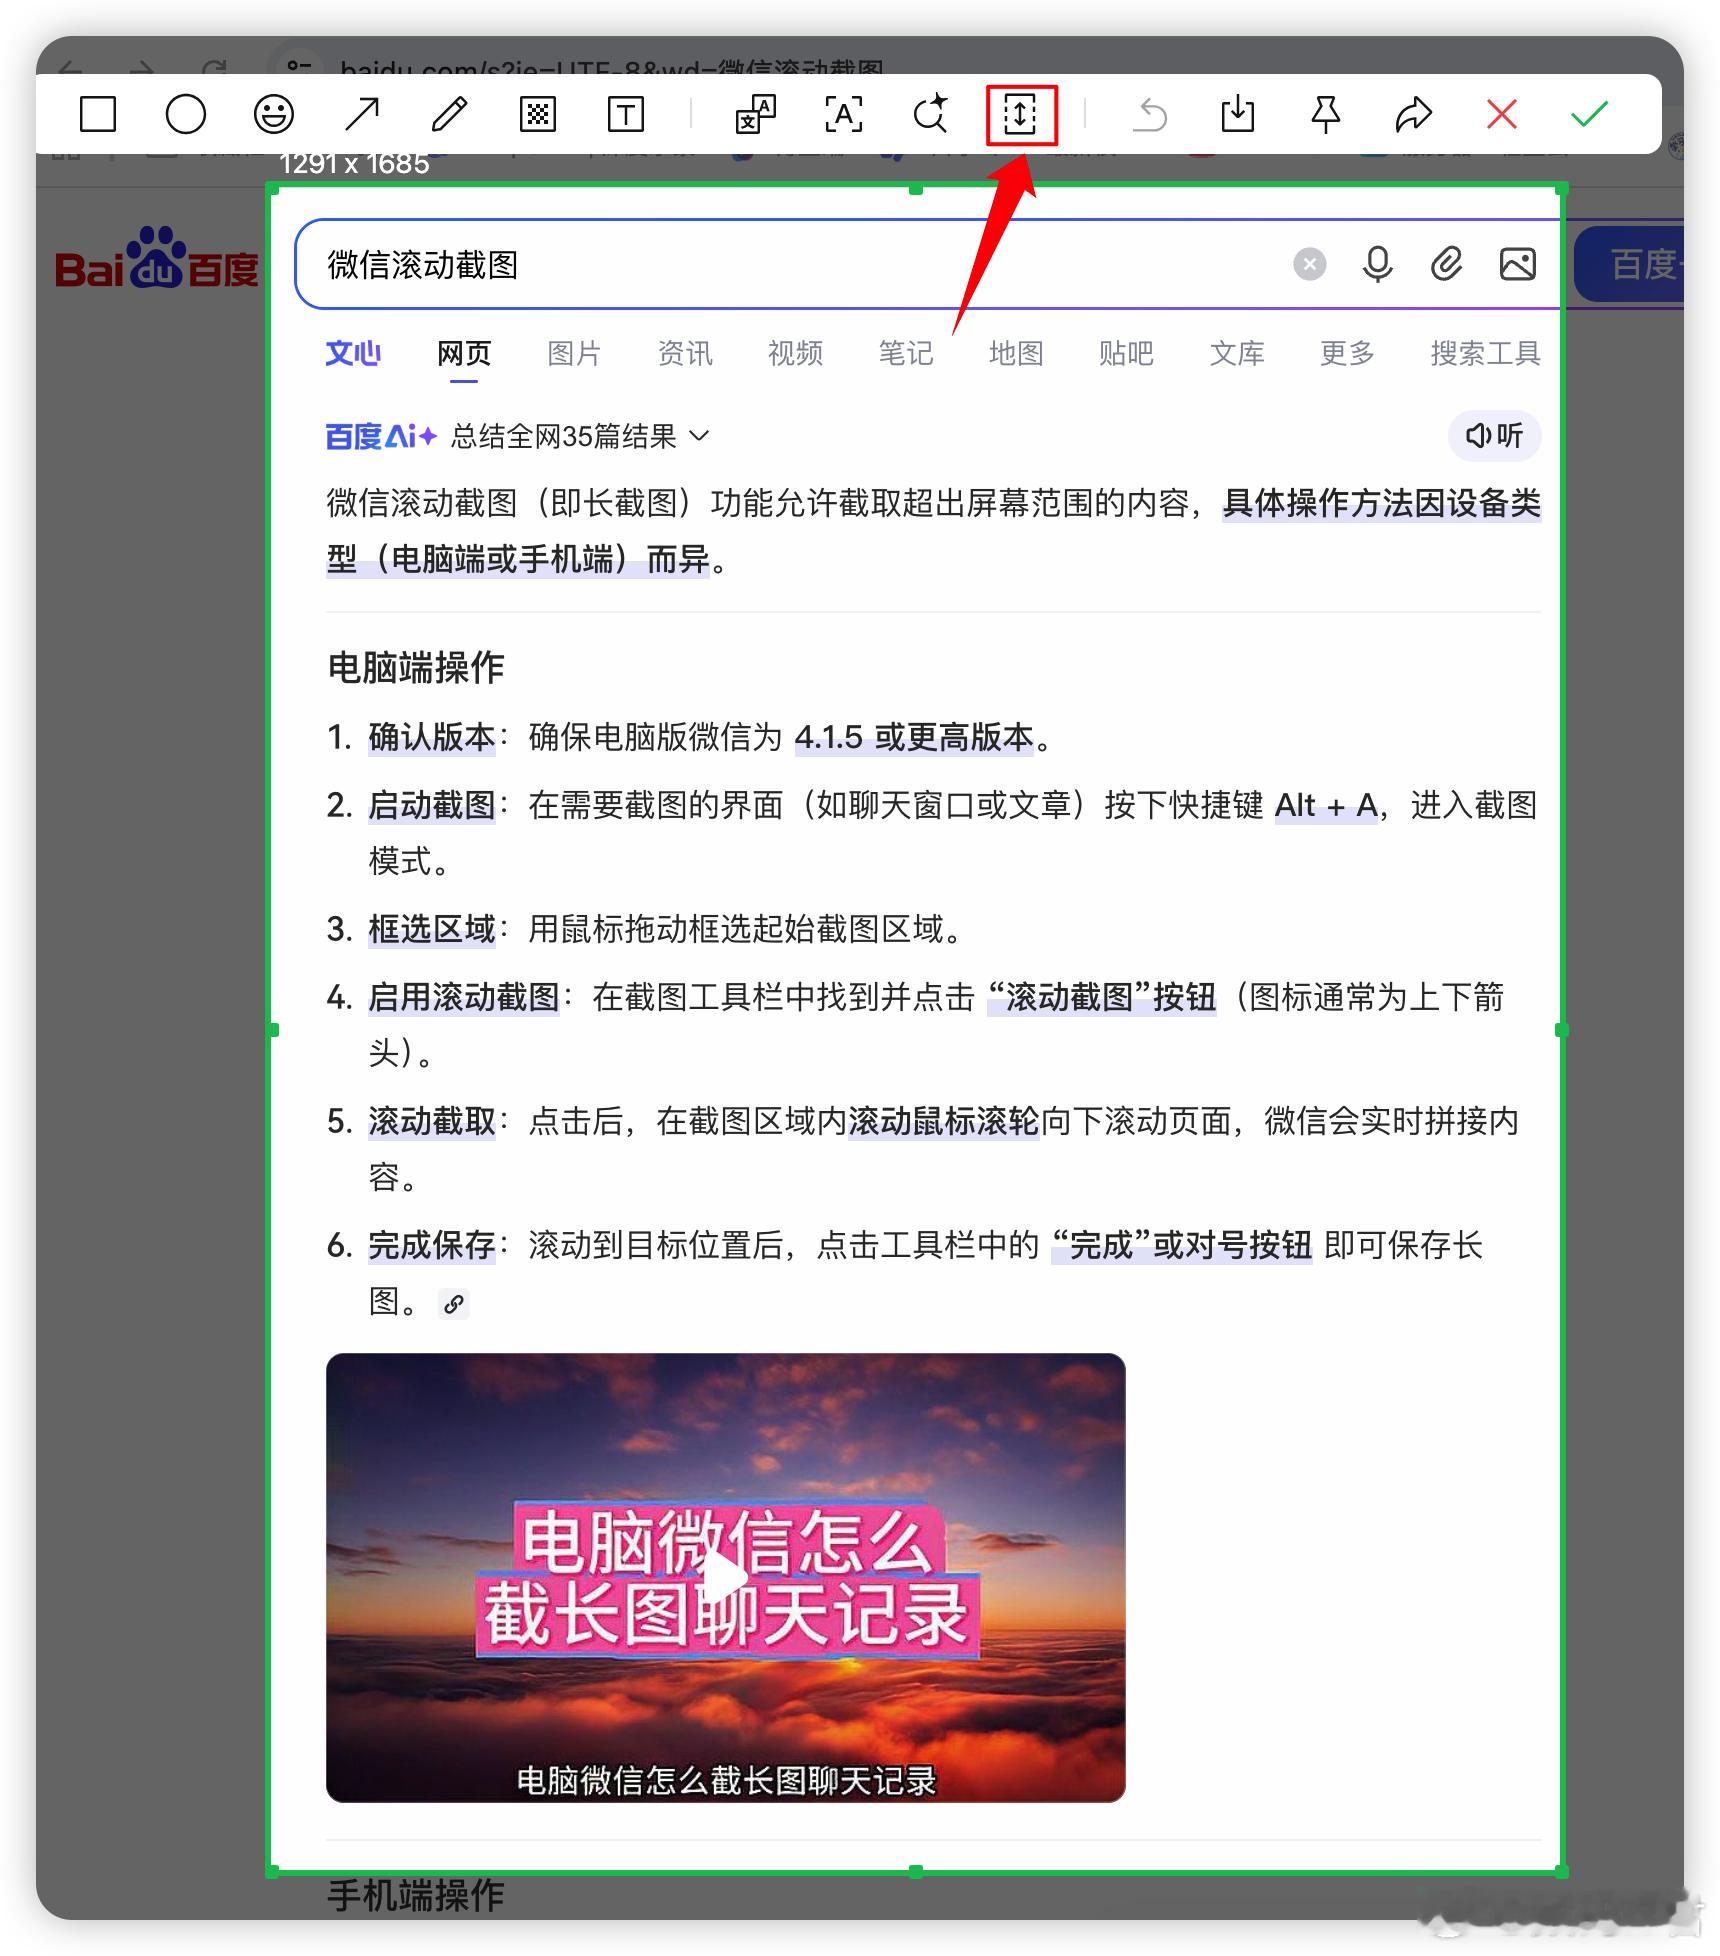Switch to the 视频 tab
This screenshot has height=1956, width=1720.
click(795, 353)
